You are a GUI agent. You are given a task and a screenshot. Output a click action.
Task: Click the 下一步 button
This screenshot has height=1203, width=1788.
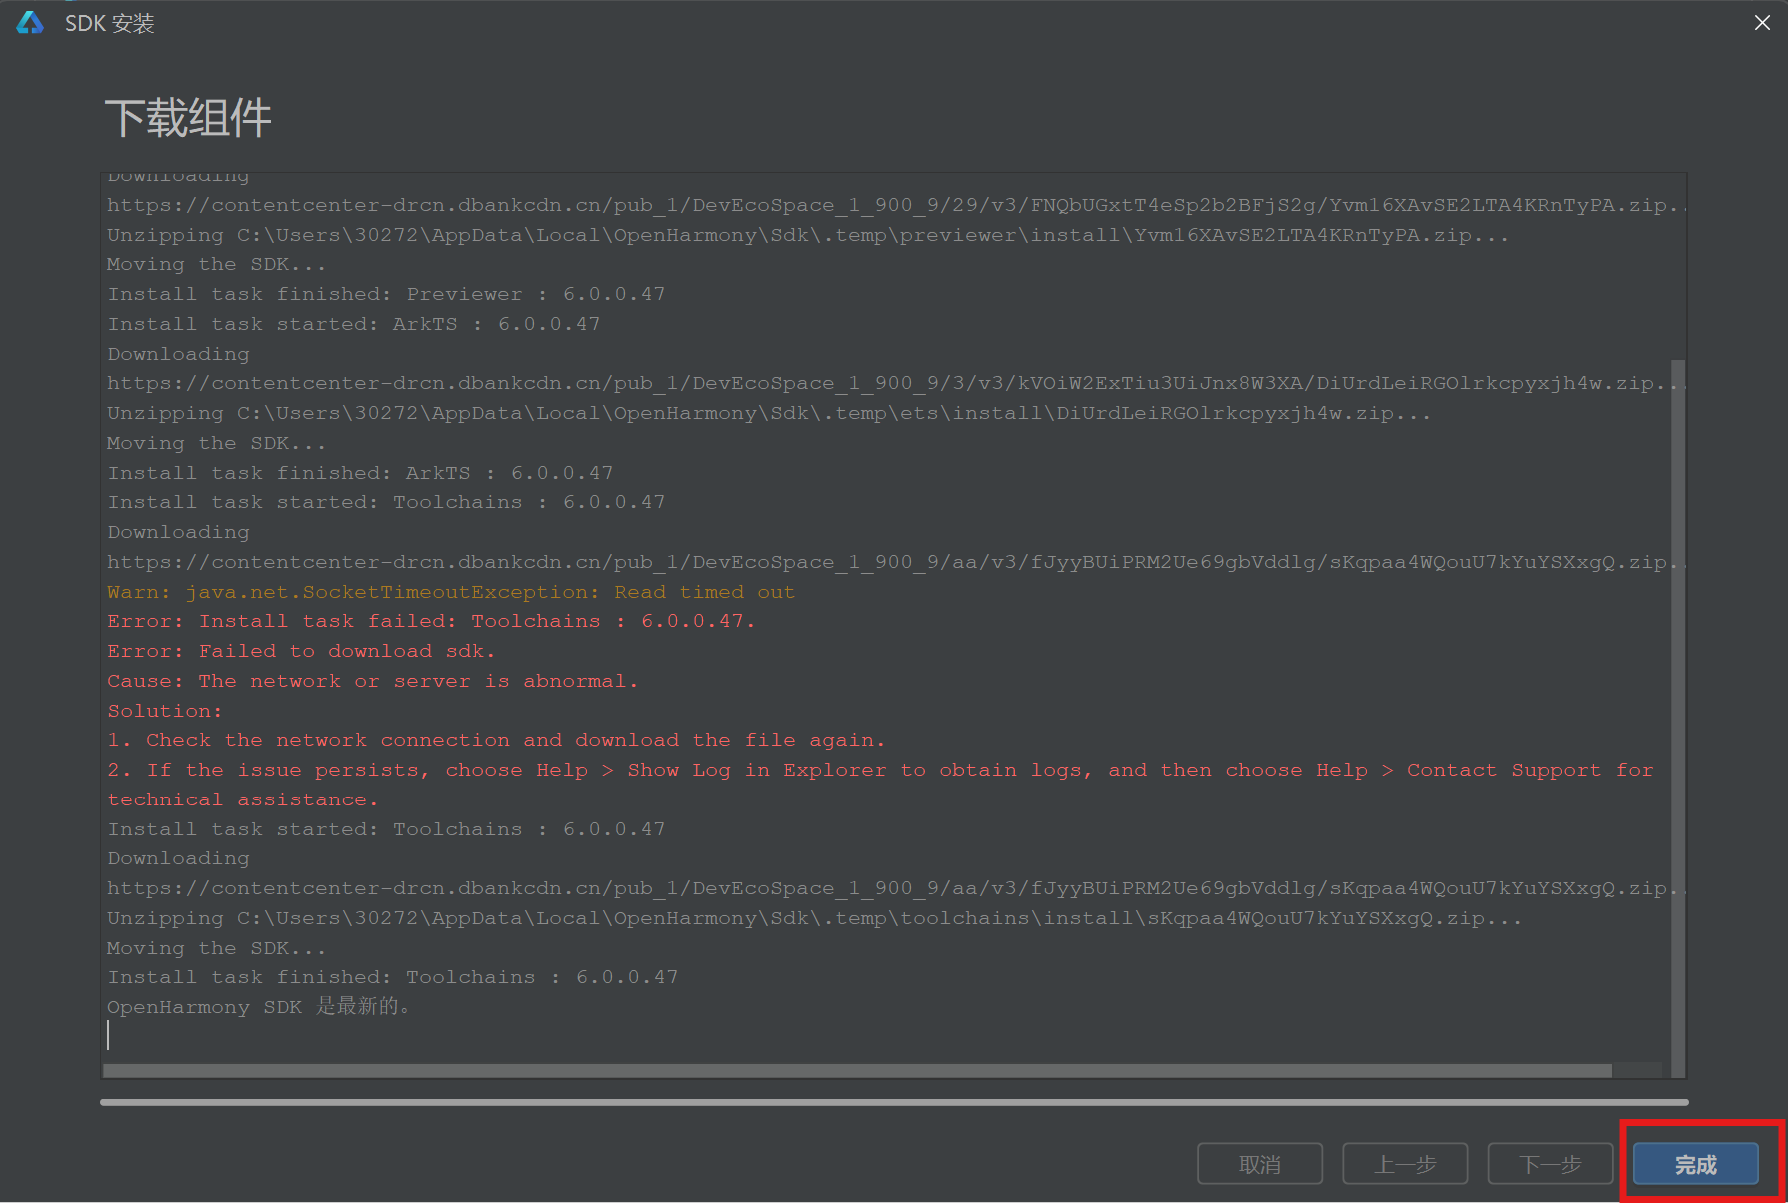pos(1549,1164)
